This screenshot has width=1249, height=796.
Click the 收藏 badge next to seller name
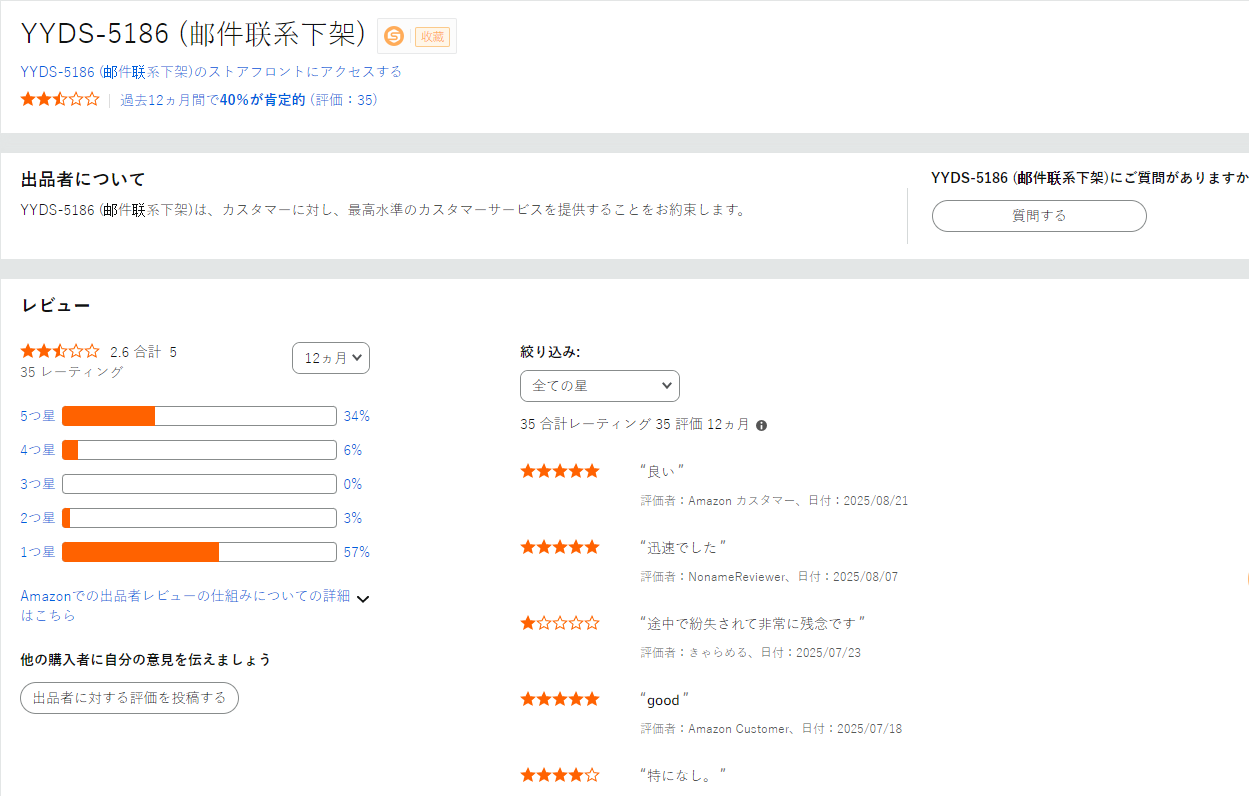[x=432, y=36]
